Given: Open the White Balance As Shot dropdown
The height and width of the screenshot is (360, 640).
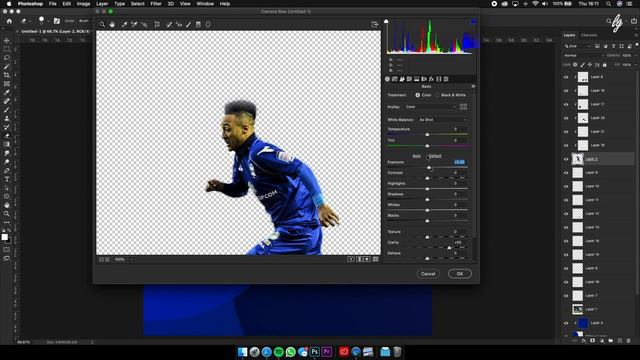Looking at the screenshot, I should (442, 120).
